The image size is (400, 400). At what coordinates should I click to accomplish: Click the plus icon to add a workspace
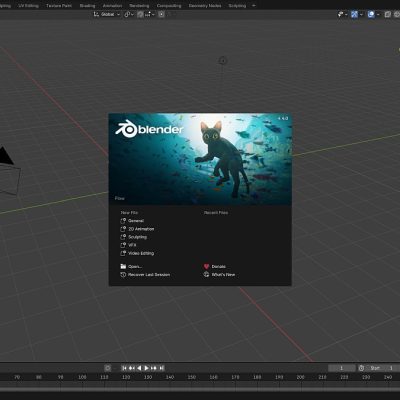click(x=254, y=6)
